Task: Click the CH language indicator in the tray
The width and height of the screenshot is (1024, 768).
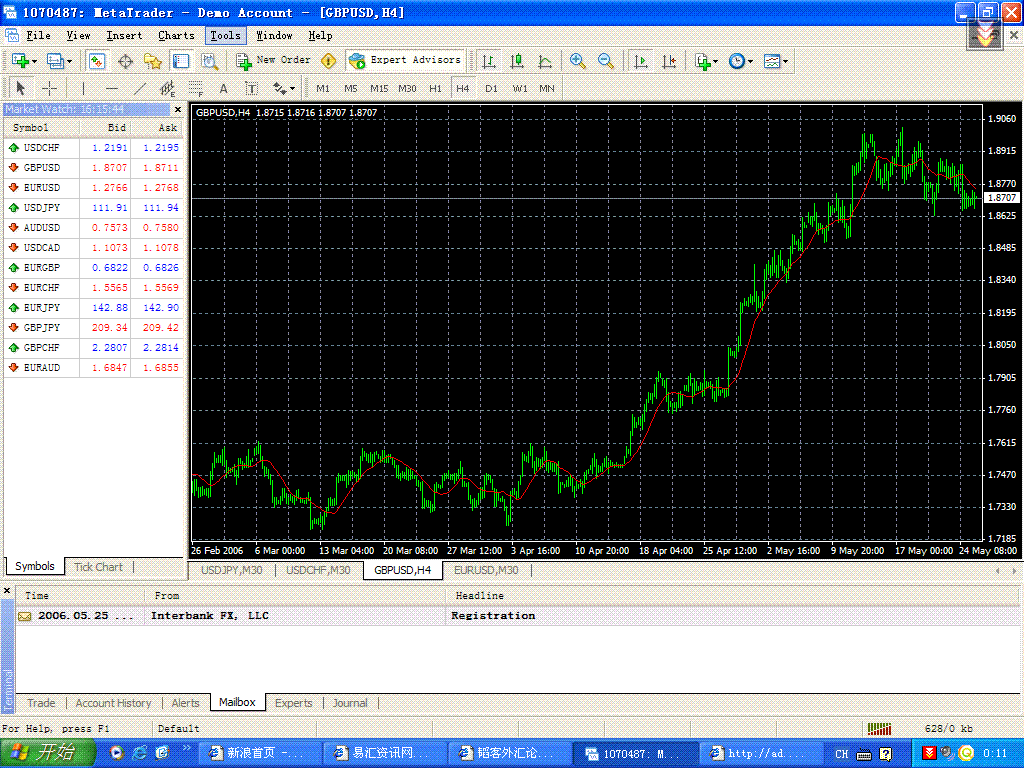Action: pyautogui.click(x=842, y=754)
